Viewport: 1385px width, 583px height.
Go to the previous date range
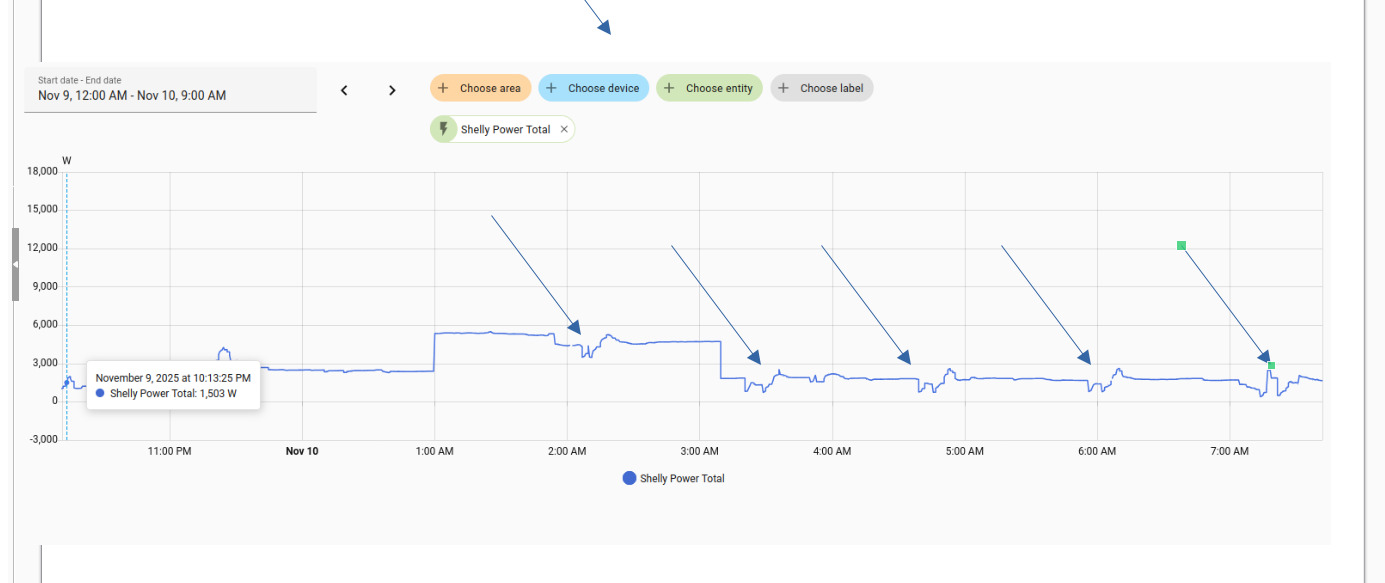[x=344, y=90]
